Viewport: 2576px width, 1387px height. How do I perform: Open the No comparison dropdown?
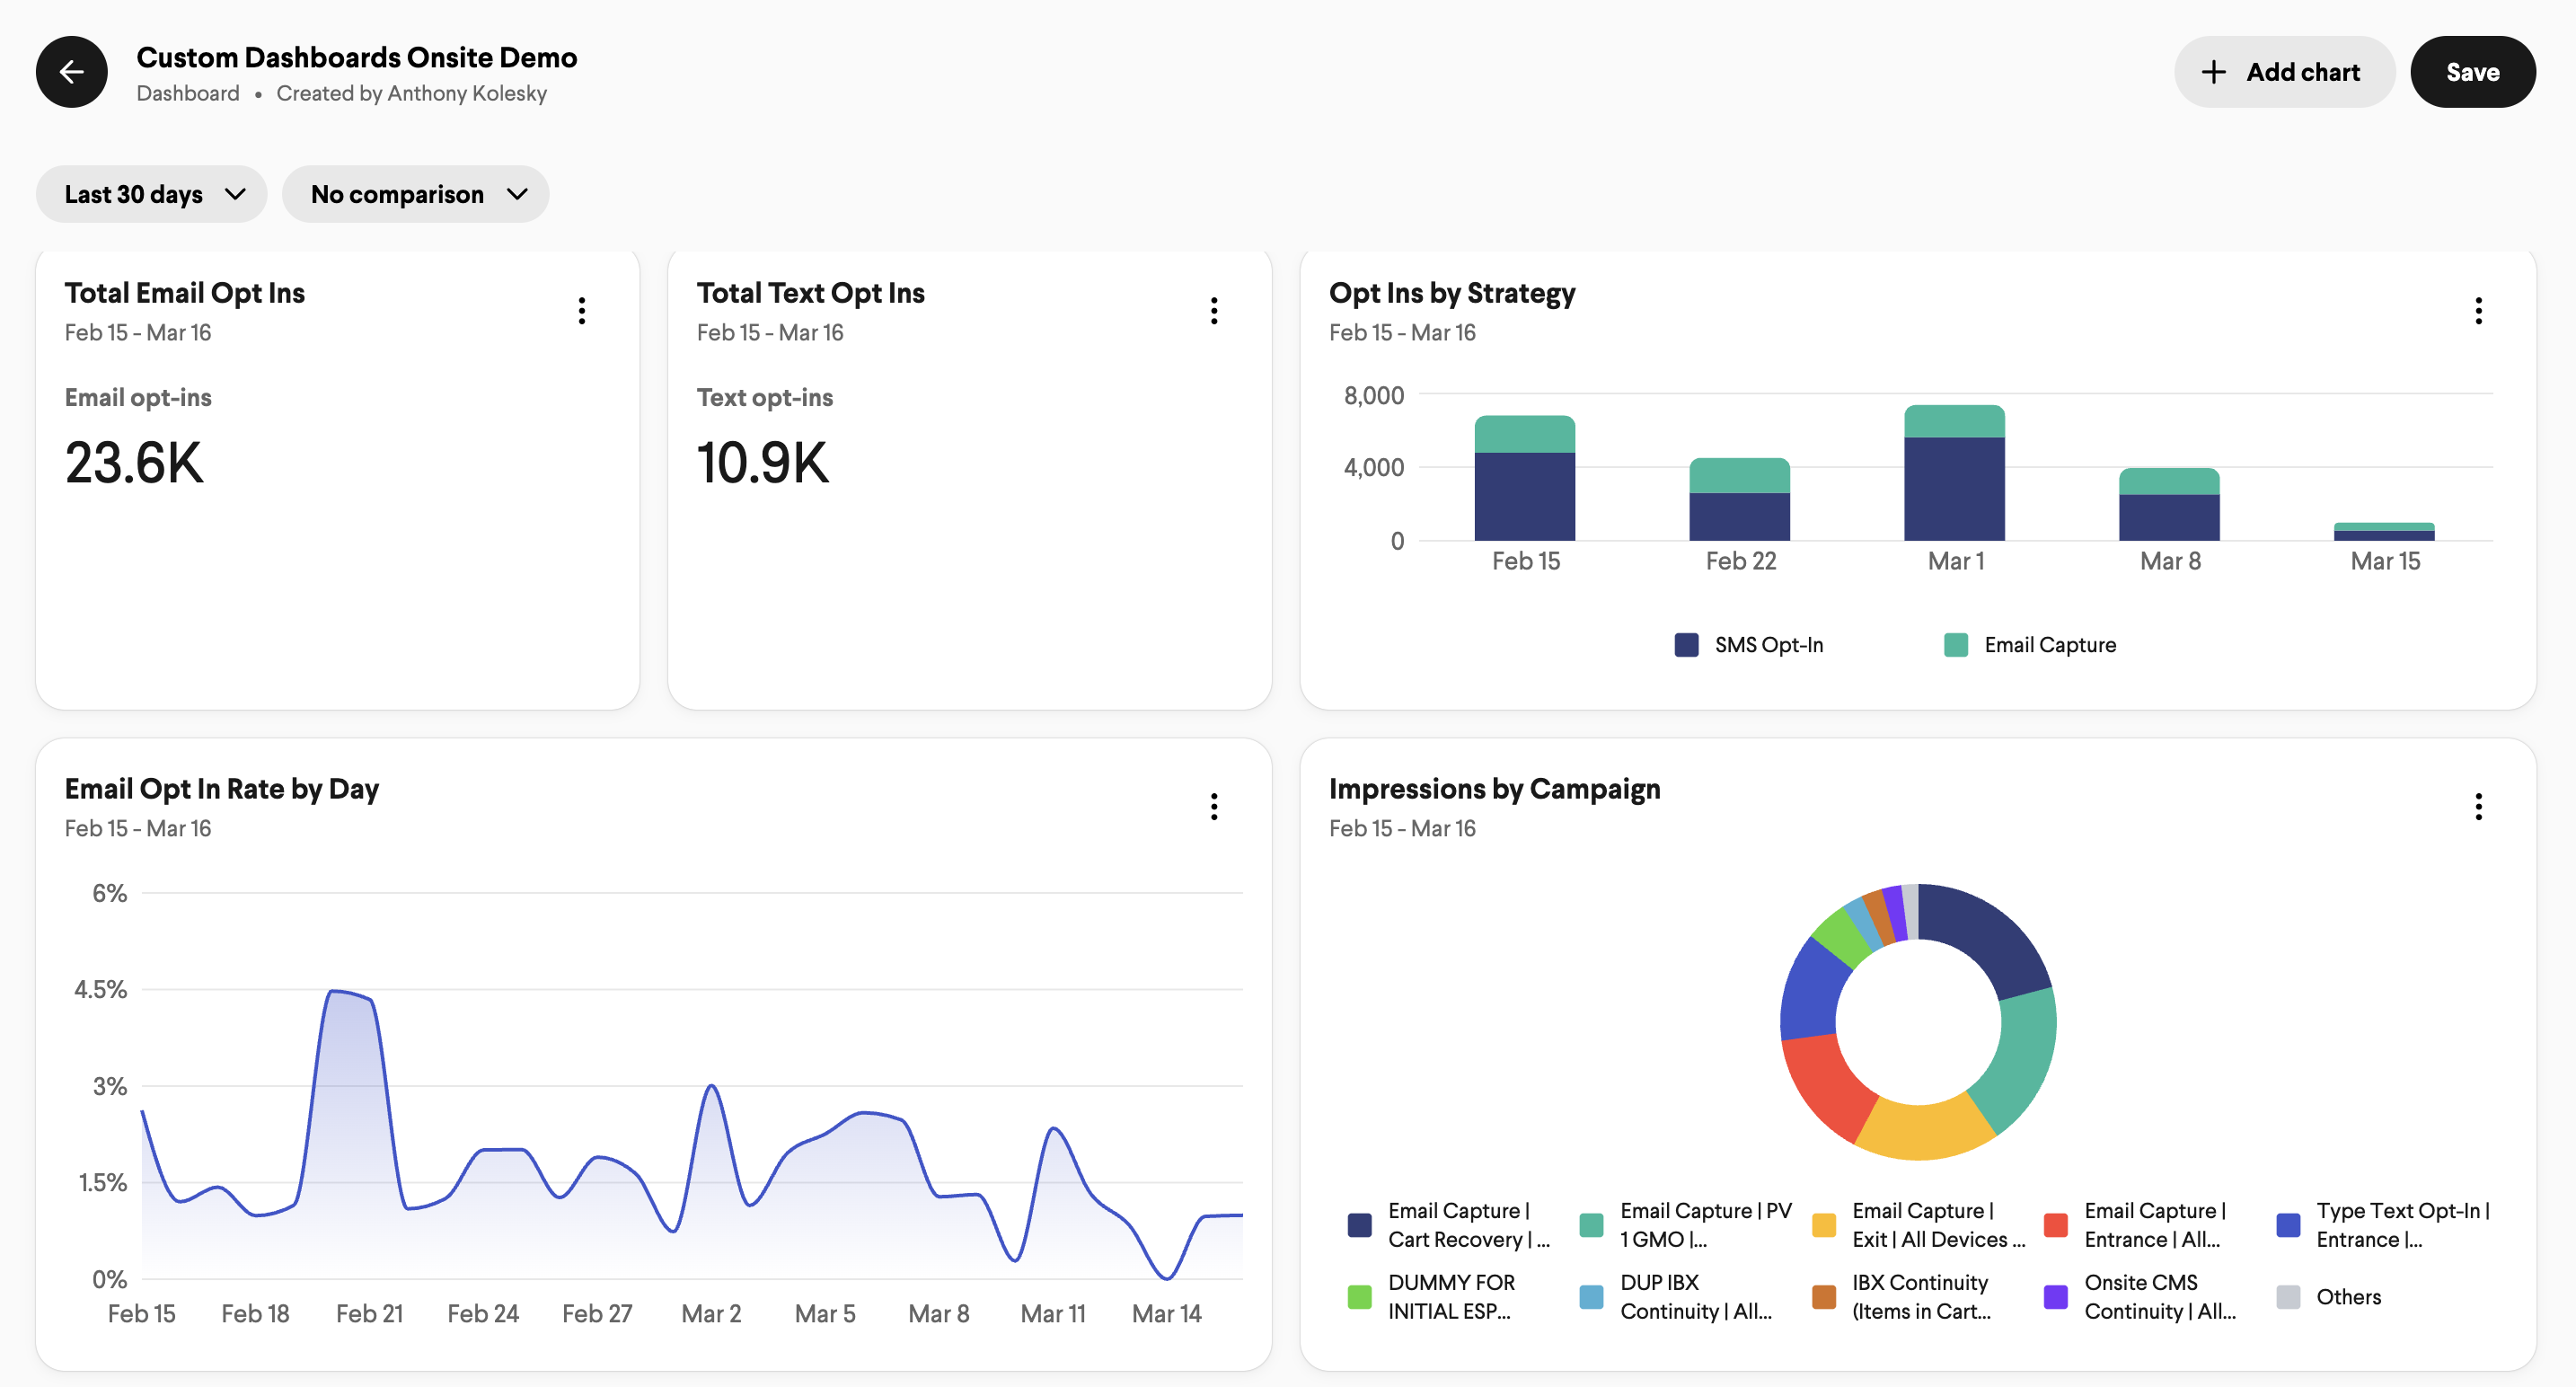coord(415,194)
